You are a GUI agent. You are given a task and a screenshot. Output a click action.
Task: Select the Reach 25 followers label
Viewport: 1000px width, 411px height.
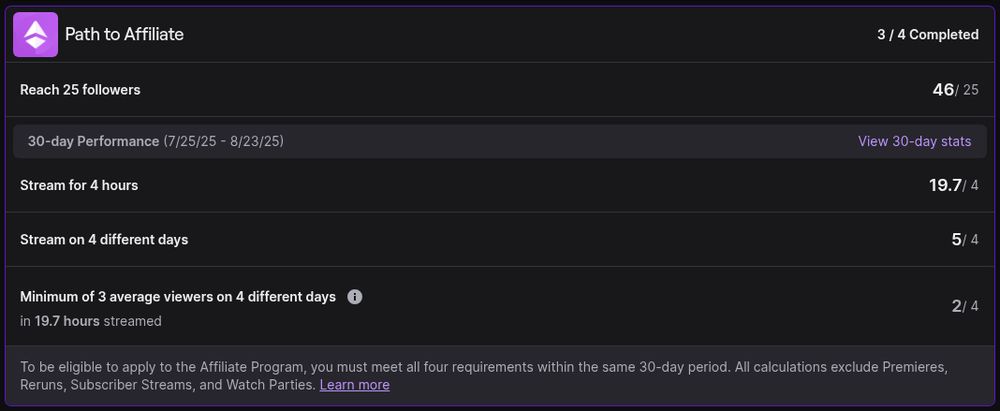point(80,90)
